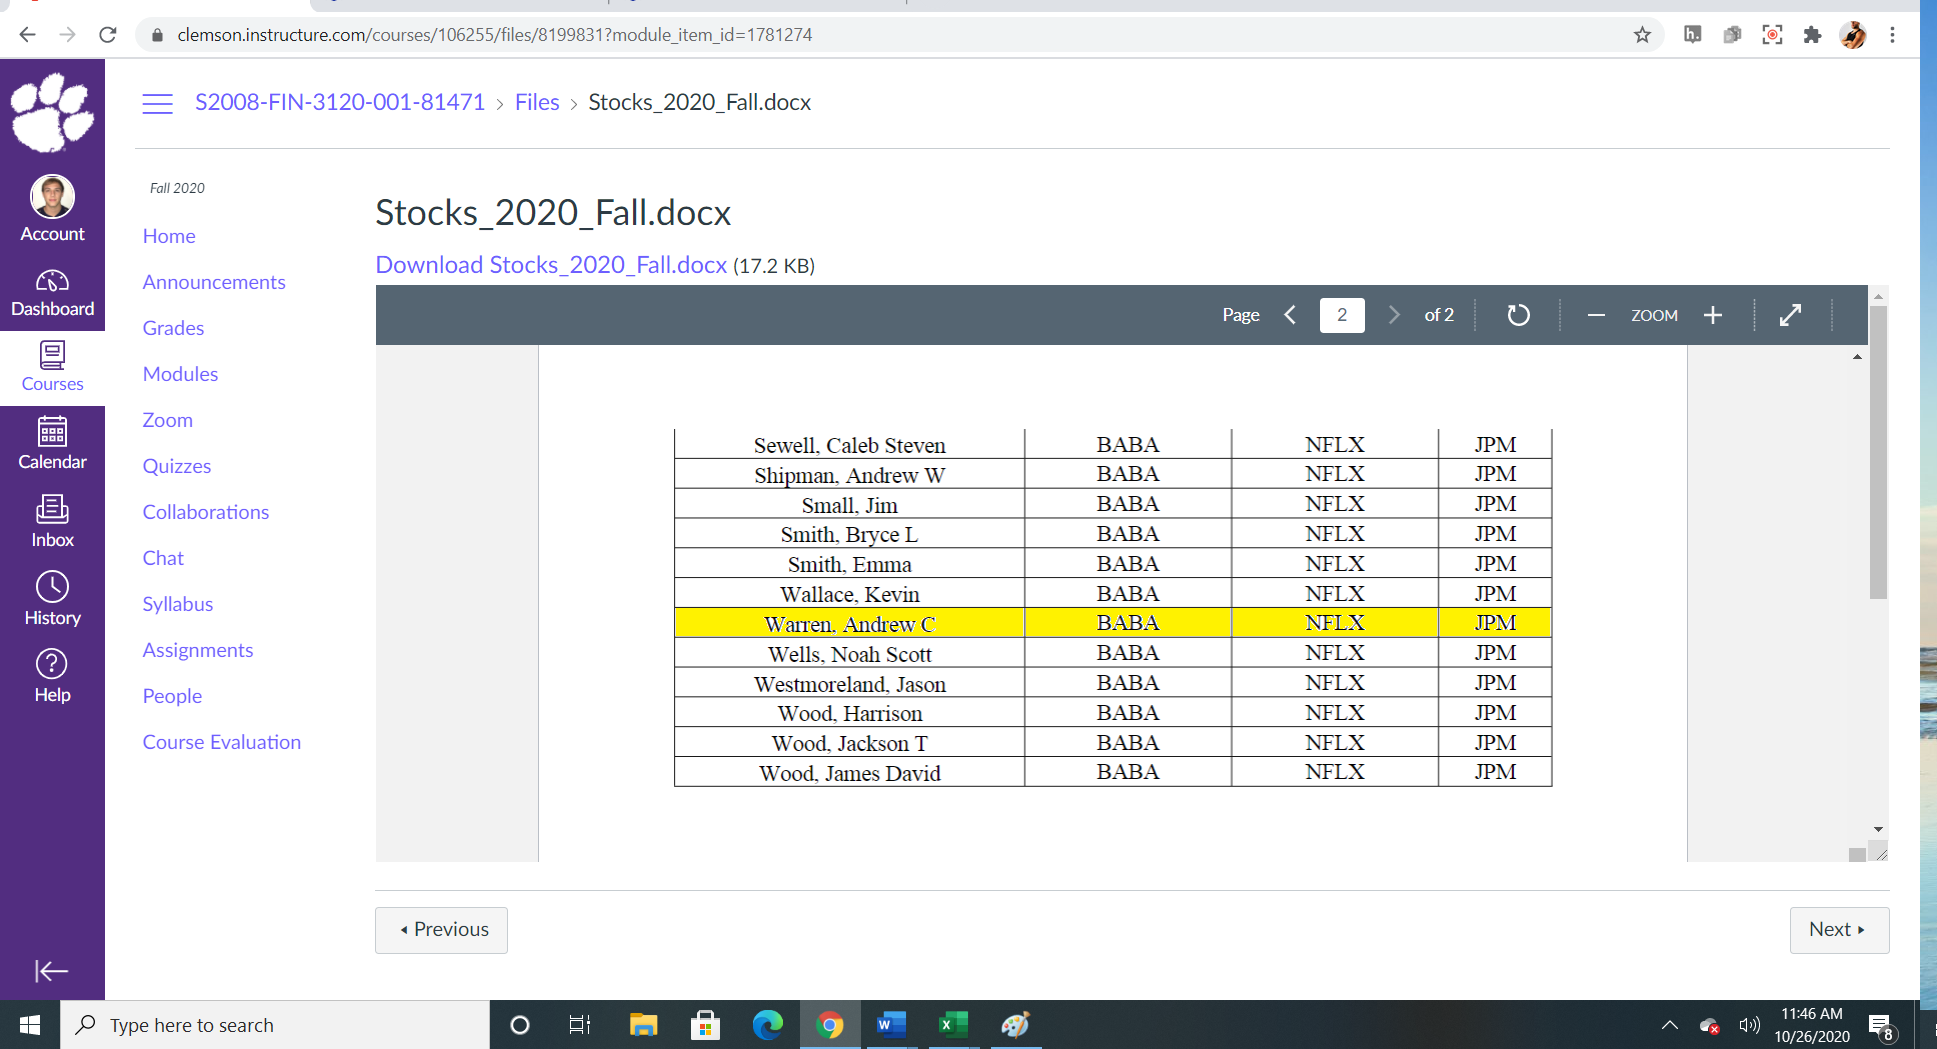Click the Files breadcrumb link

537,102
